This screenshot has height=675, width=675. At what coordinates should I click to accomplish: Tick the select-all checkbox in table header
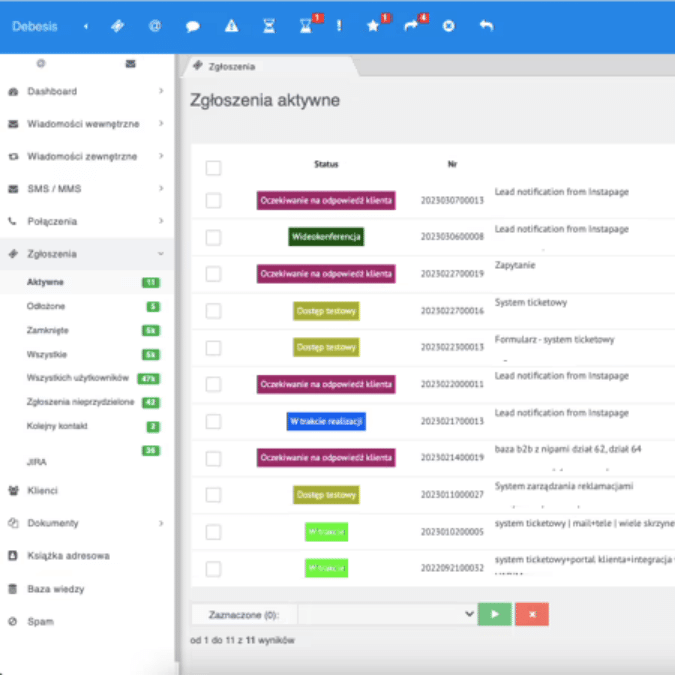213,168
